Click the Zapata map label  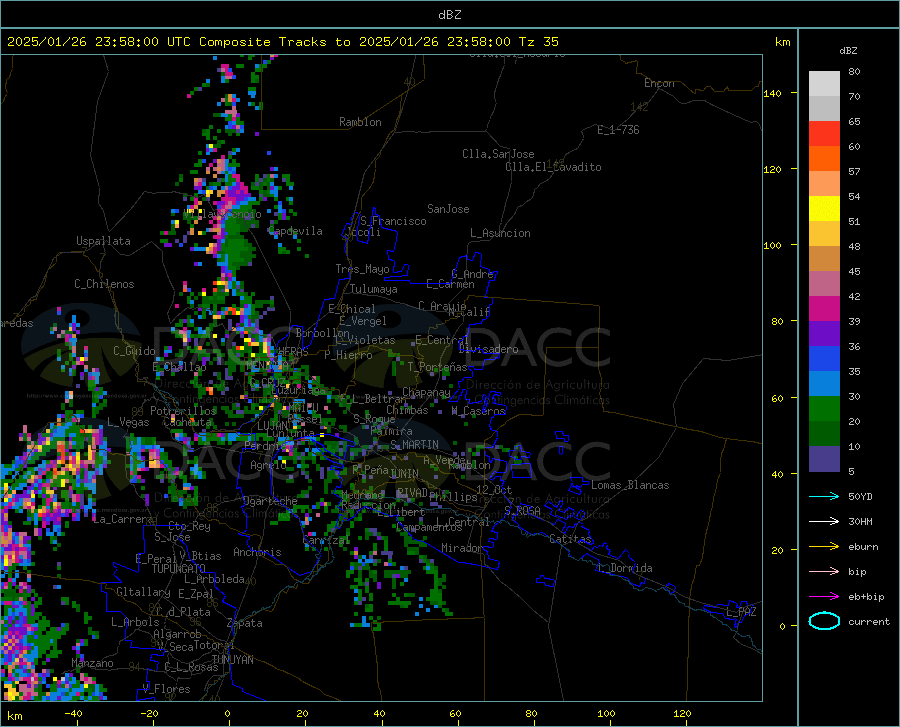[245, 623]
